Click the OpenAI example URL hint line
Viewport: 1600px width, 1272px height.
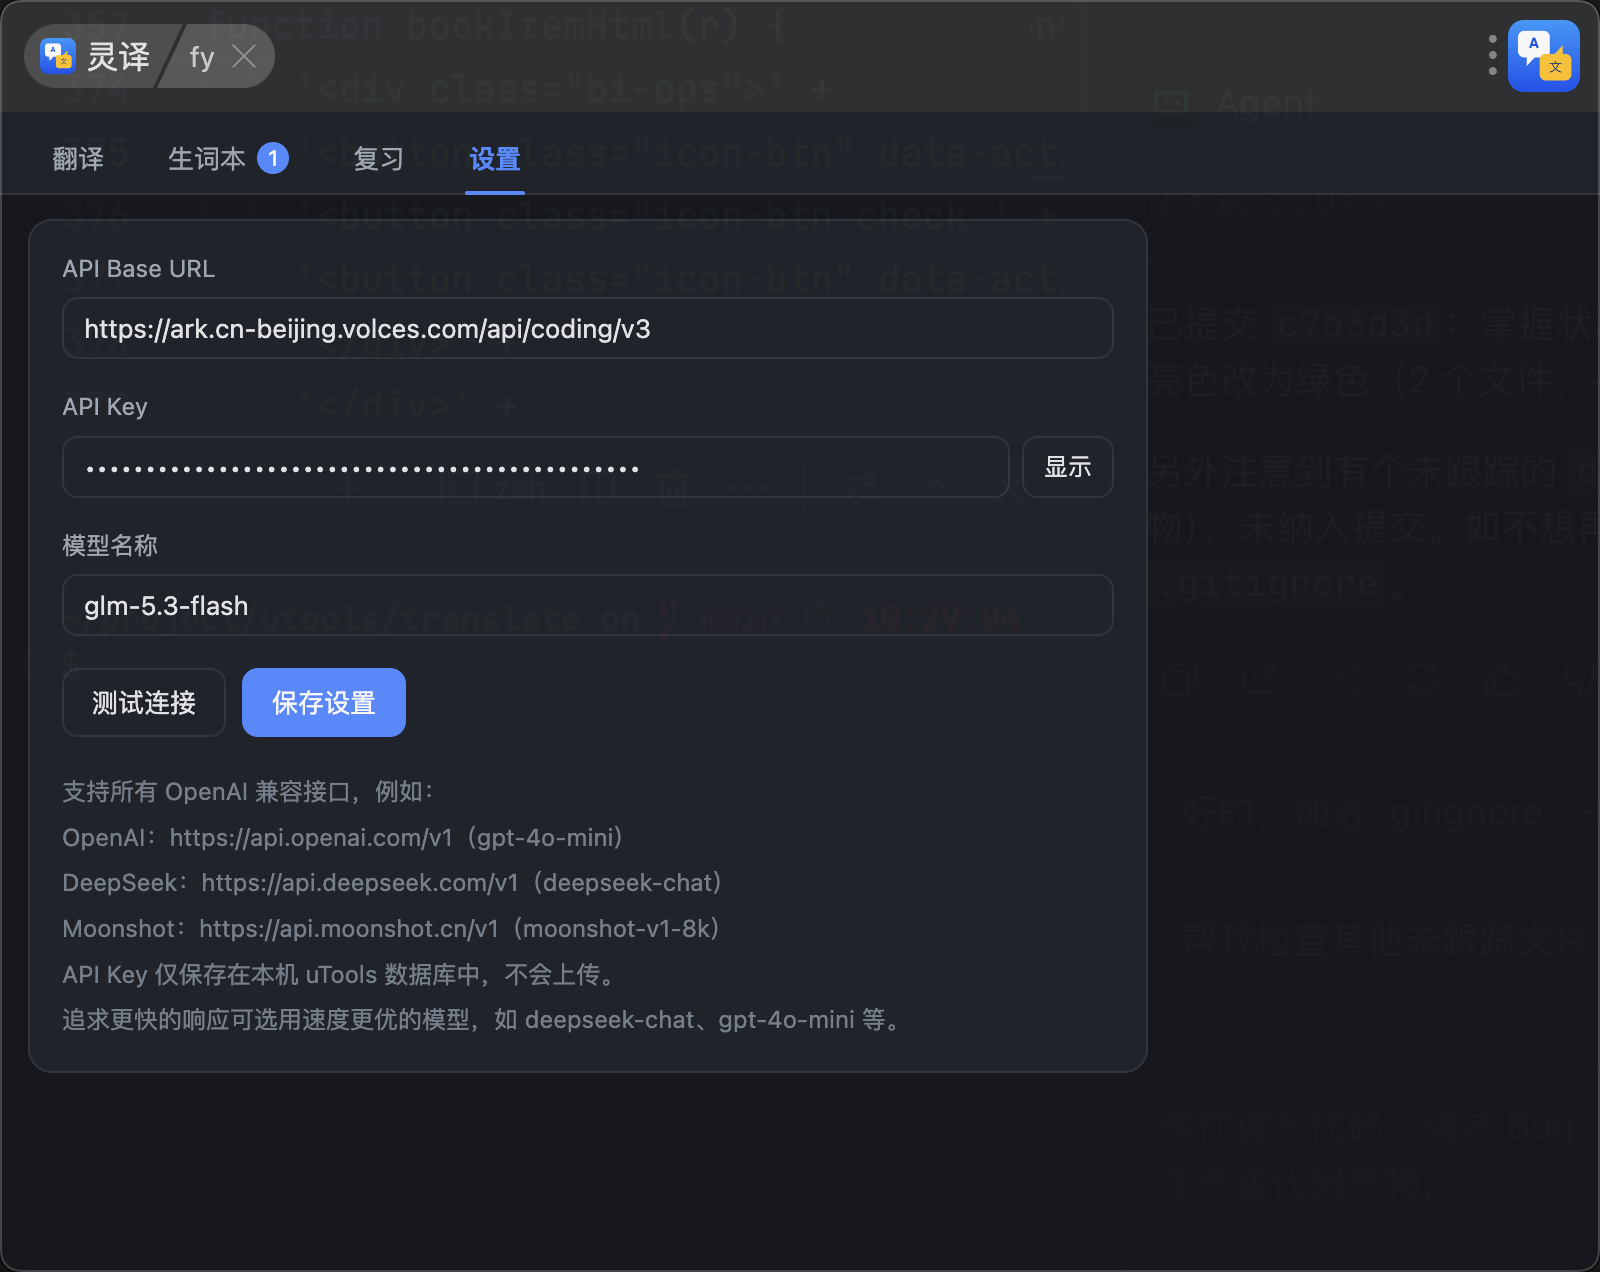click(343, 837)
